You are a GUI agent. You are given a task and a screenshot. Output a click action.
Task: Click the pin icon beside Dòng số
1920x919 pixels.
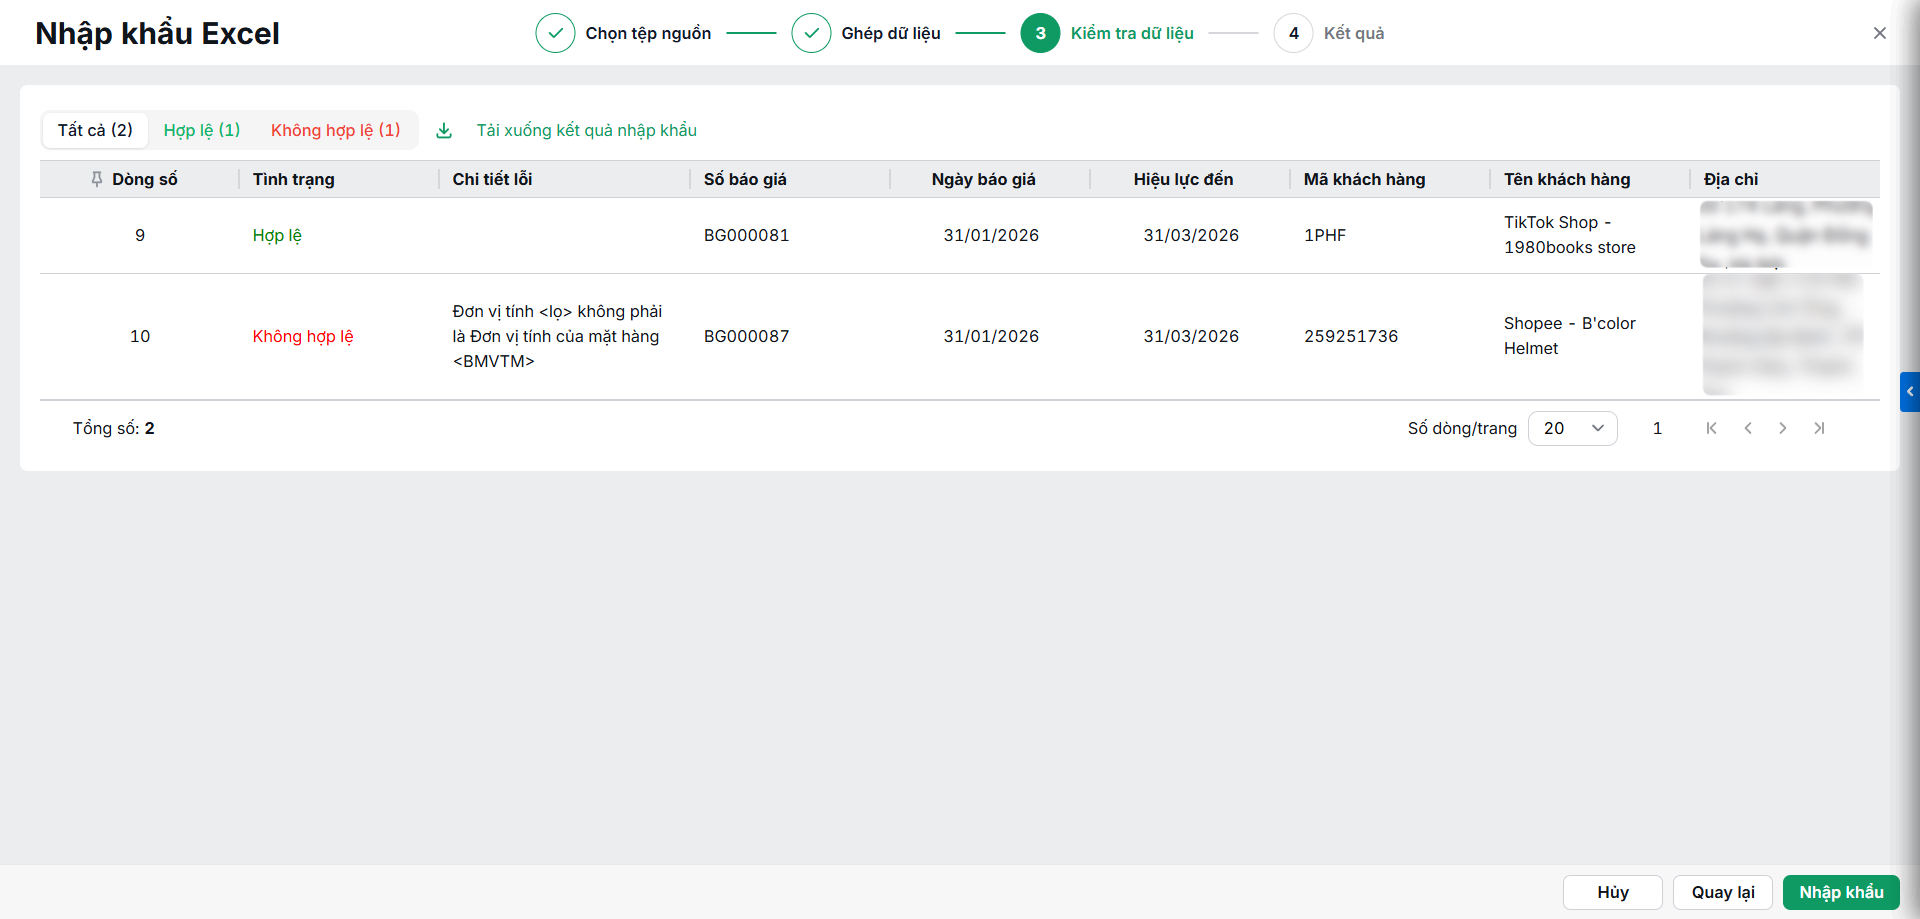click(97, 179)
